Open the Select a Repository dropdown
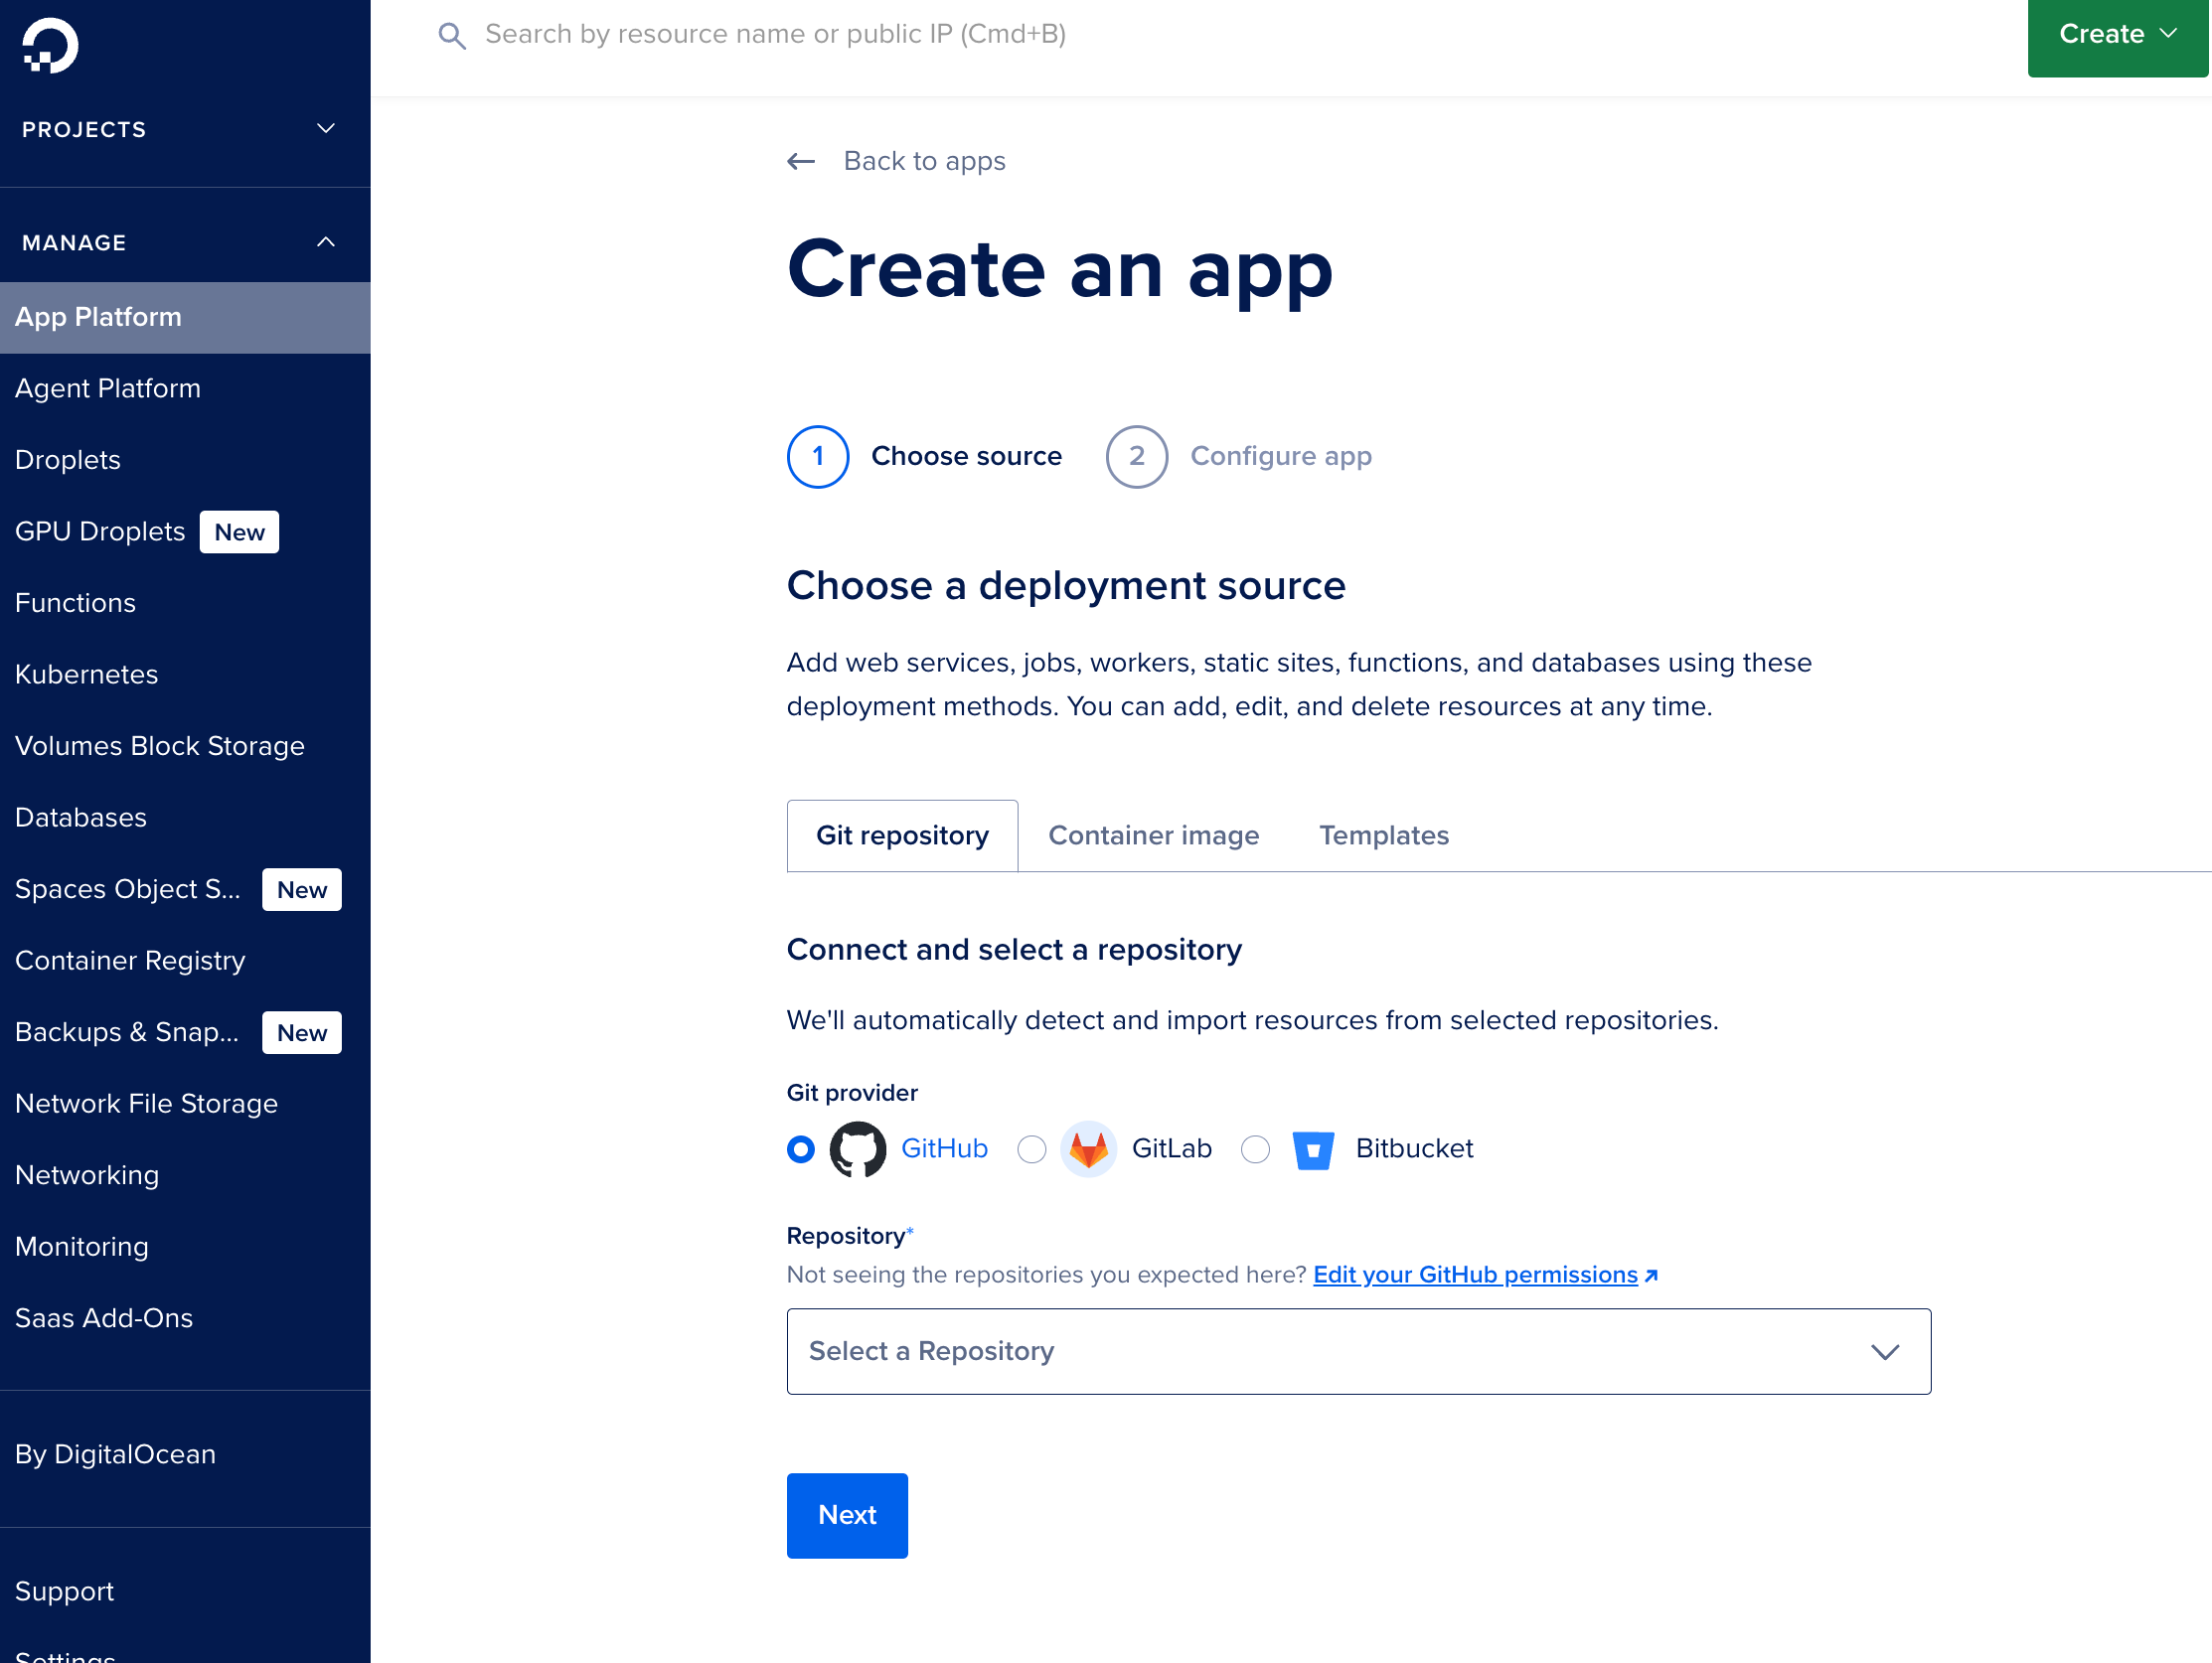 coord(1358,1351)
